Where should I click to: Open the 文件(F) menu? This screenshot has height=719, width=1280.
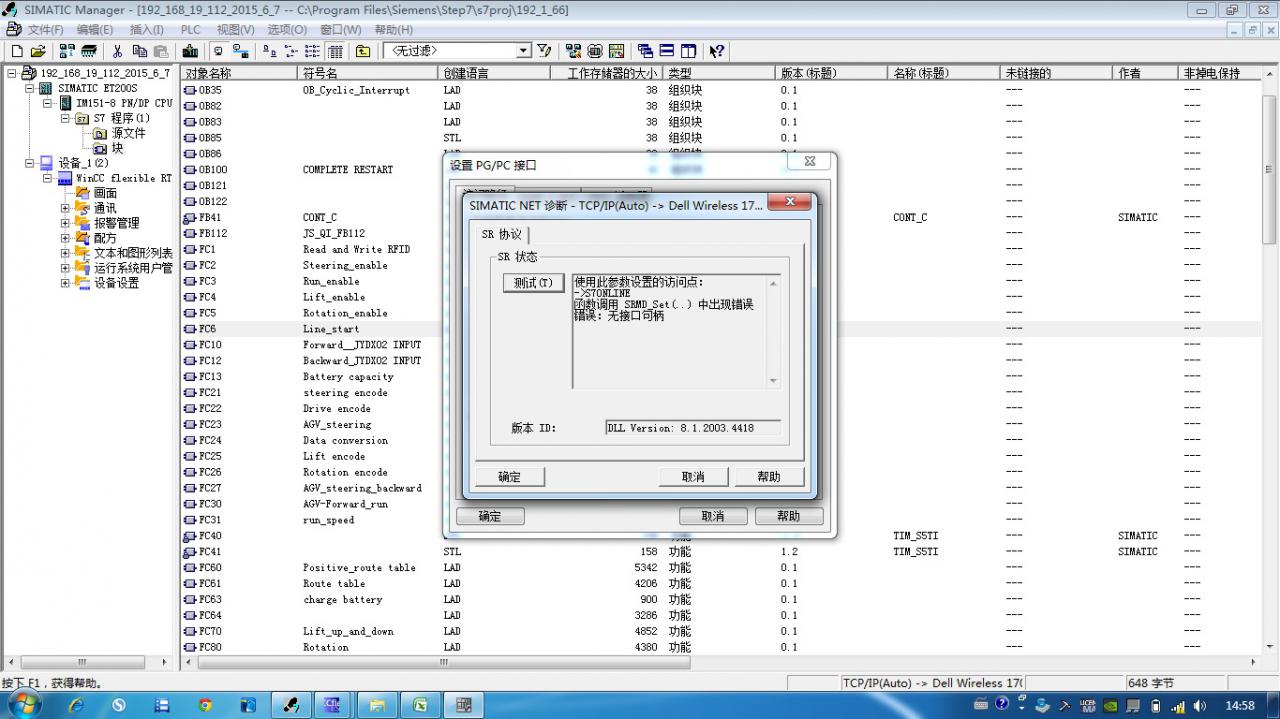pos(46,30)
